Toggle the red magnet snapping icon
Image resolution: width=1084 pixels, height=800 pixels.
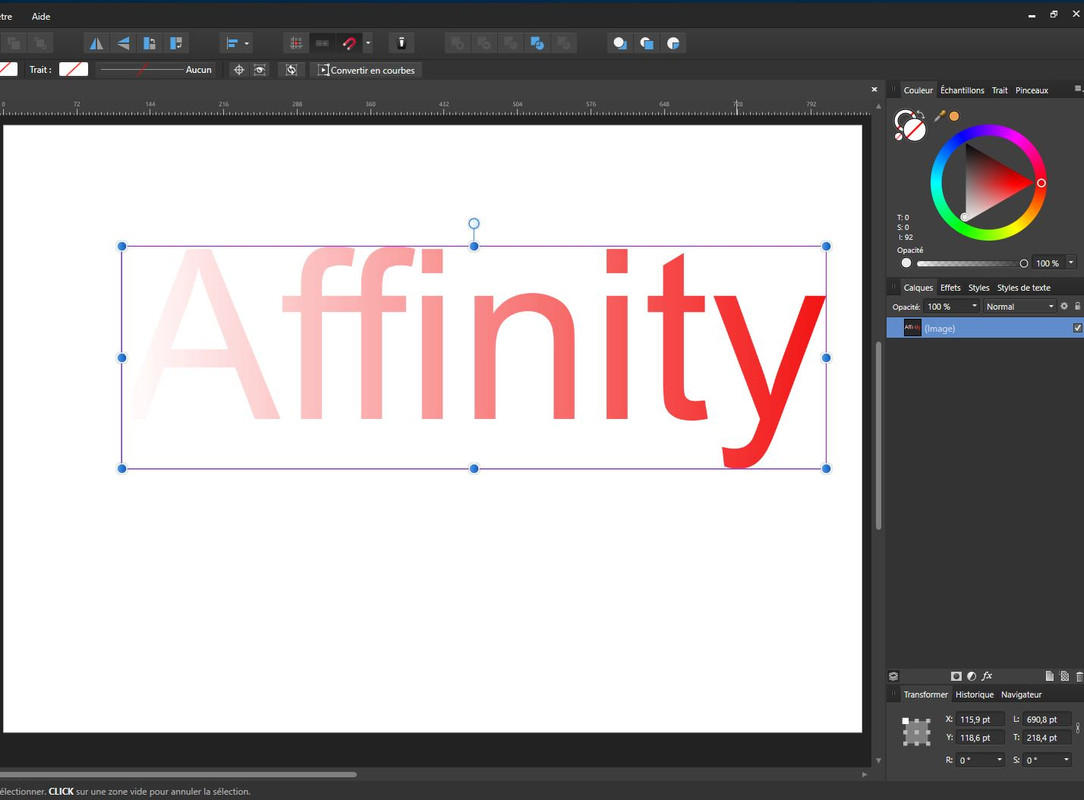coord(349,44)
